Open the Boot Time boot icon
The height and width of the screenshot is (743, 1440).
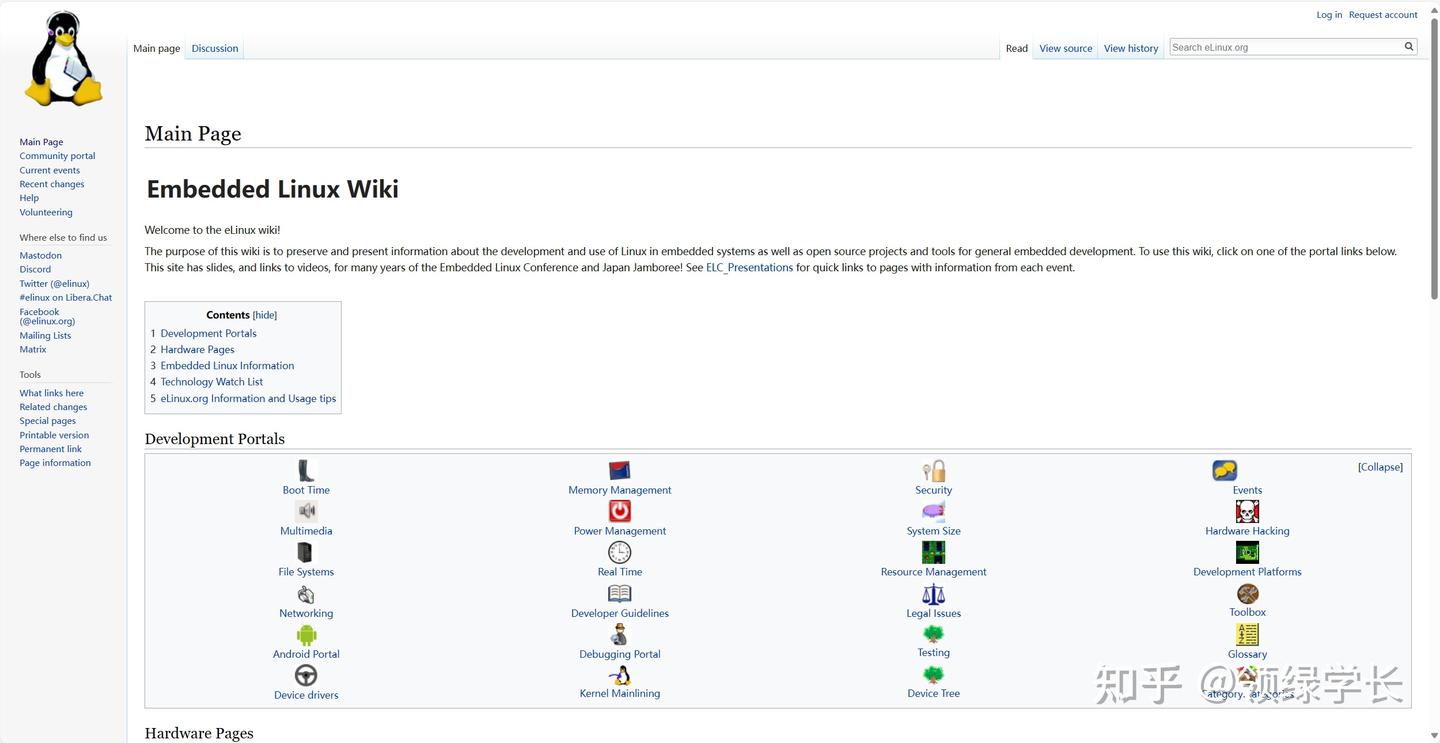click(306, 471)
